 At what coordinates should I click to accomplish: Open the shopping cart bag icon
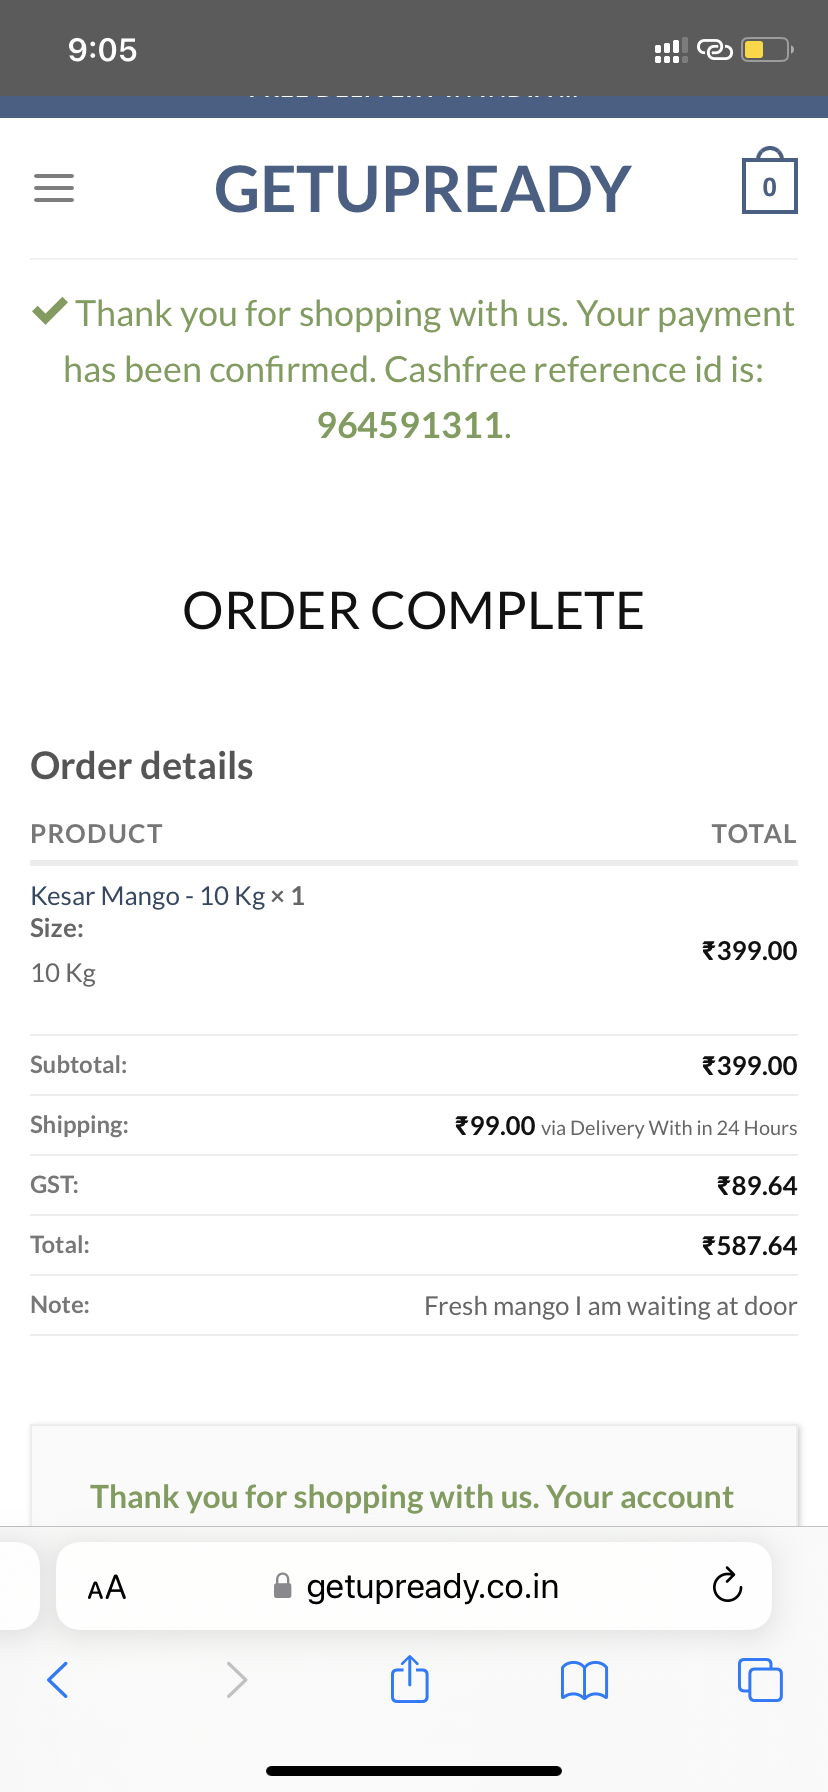click(769, 184)
